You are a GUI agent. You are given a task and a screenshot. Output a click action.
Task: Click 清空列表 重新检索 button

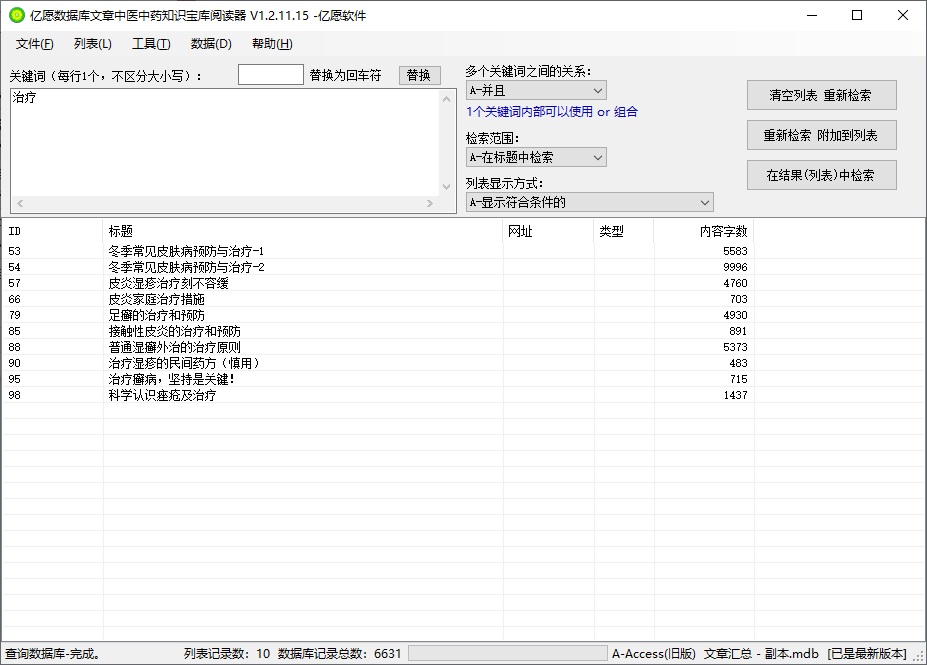pyautogui.click(x=821, y=95)
